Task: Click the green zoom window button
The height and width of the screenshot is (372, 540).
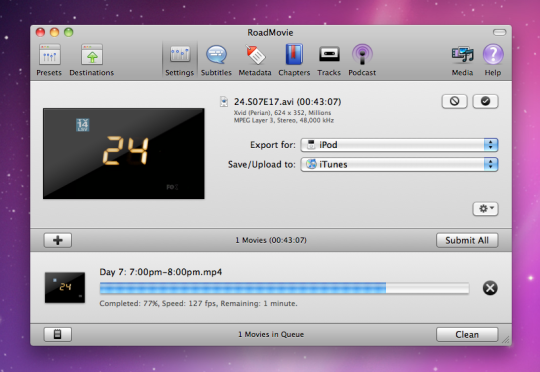Action: (x=69, y=32)
